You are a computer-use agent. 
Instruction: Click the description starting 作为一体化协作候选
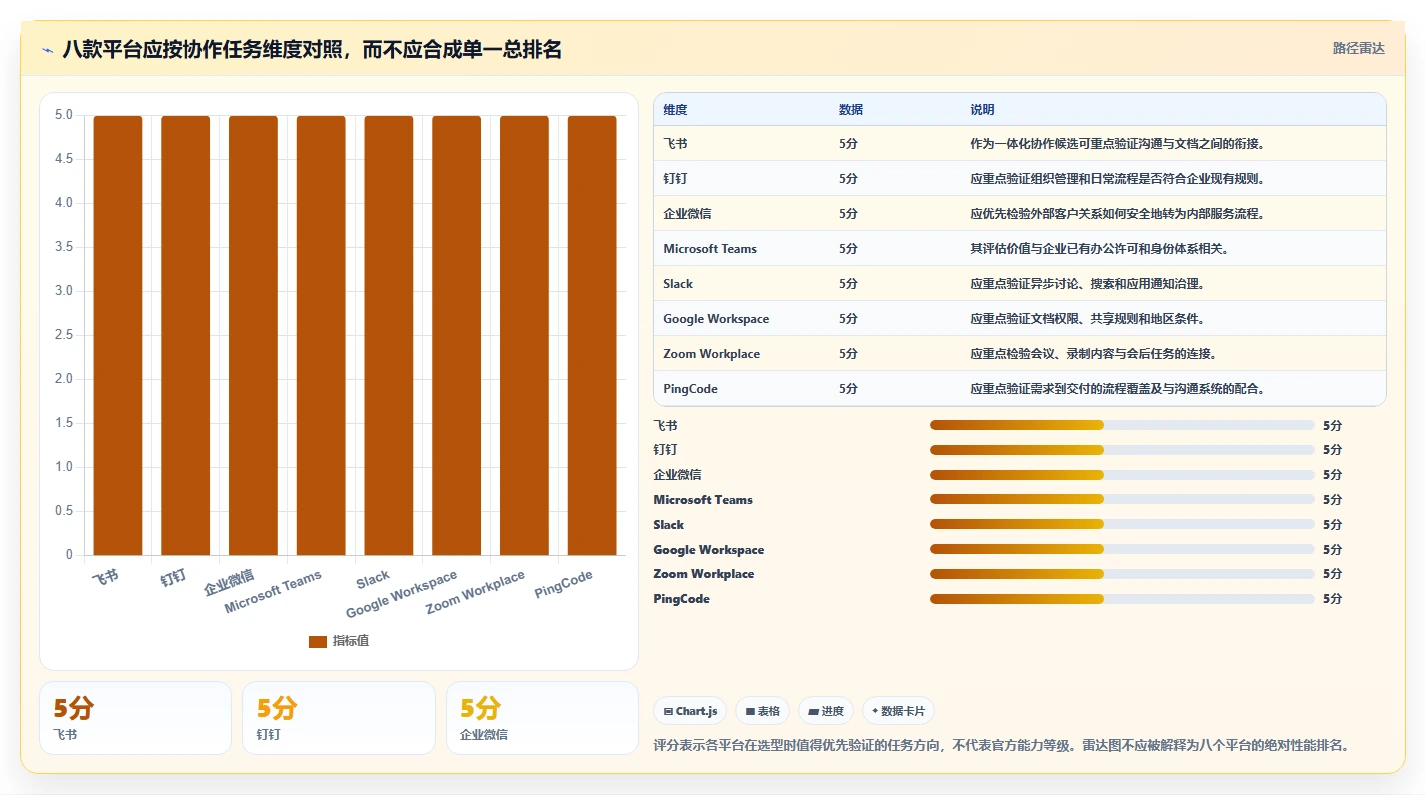(1118, 144)
